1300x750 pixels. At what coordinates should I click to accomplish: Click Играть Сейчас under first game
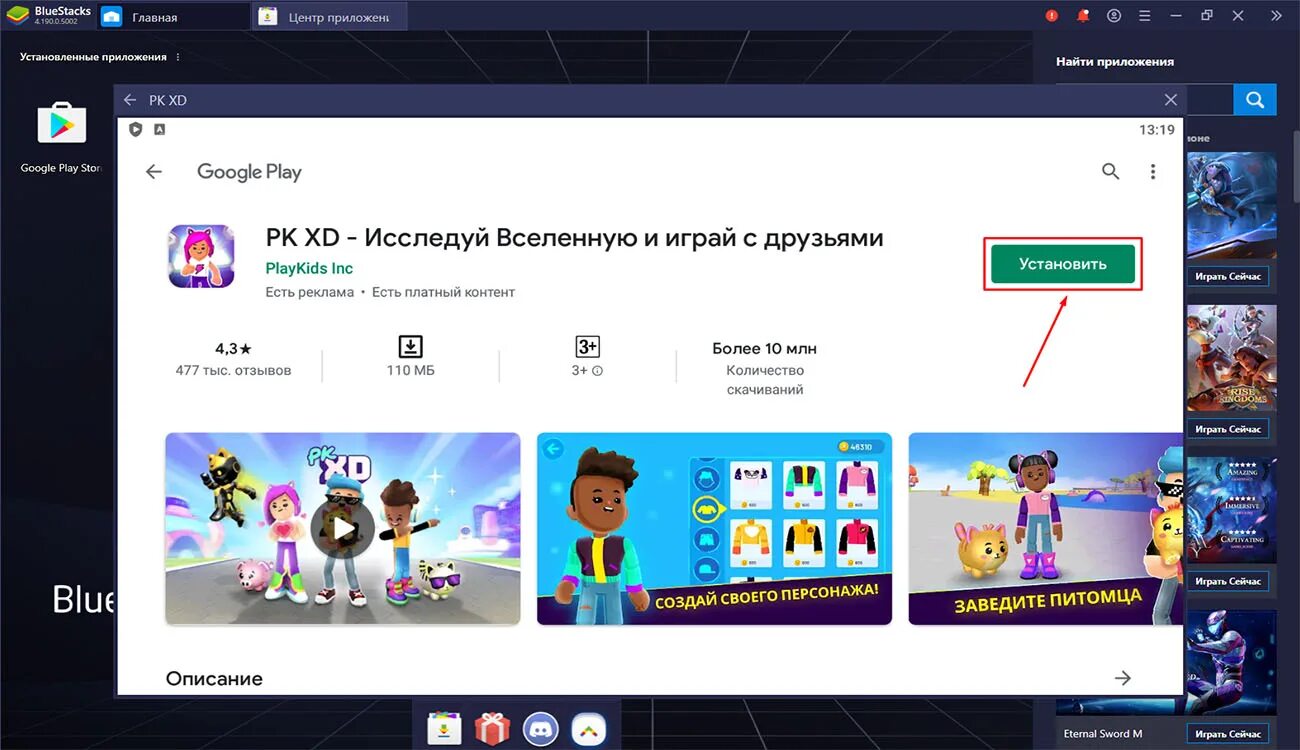pyautogui.click(x=1229, y=276)
